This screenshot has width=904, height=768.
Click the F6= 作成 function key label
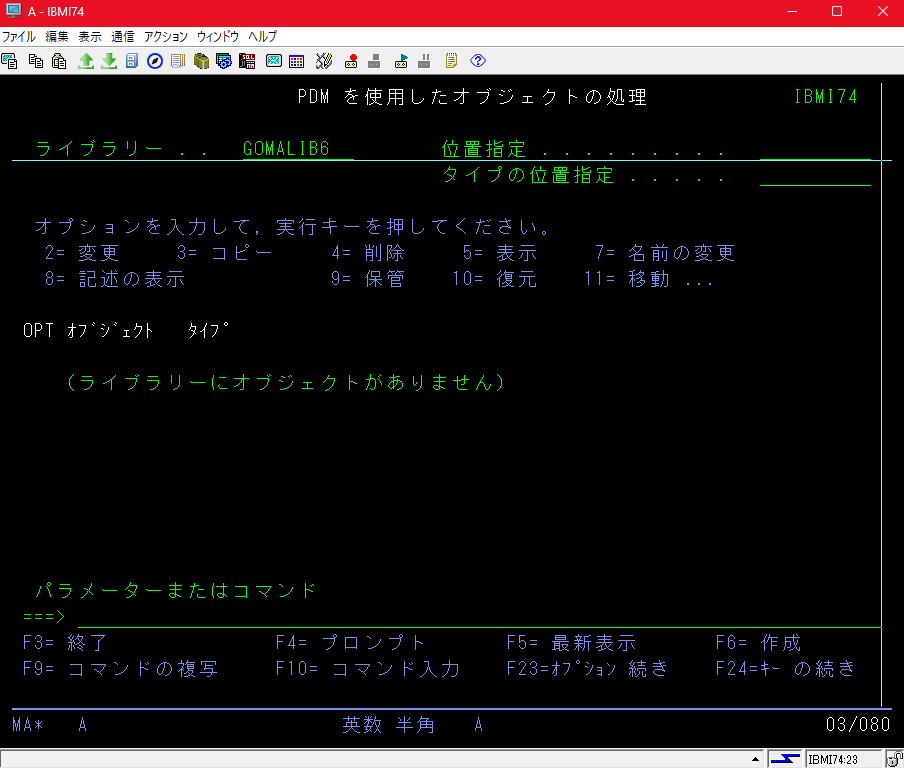(x=758, y=642)
